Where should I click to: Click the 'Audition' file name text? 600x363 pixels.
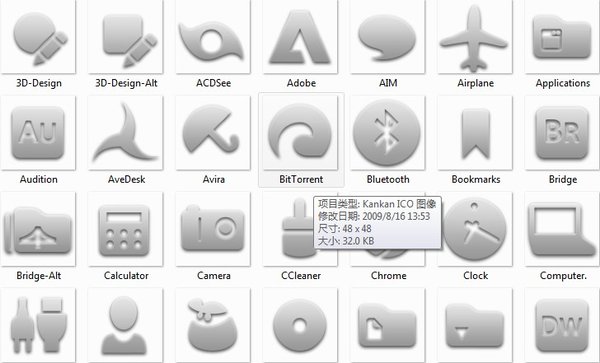[x=39, y=179]
